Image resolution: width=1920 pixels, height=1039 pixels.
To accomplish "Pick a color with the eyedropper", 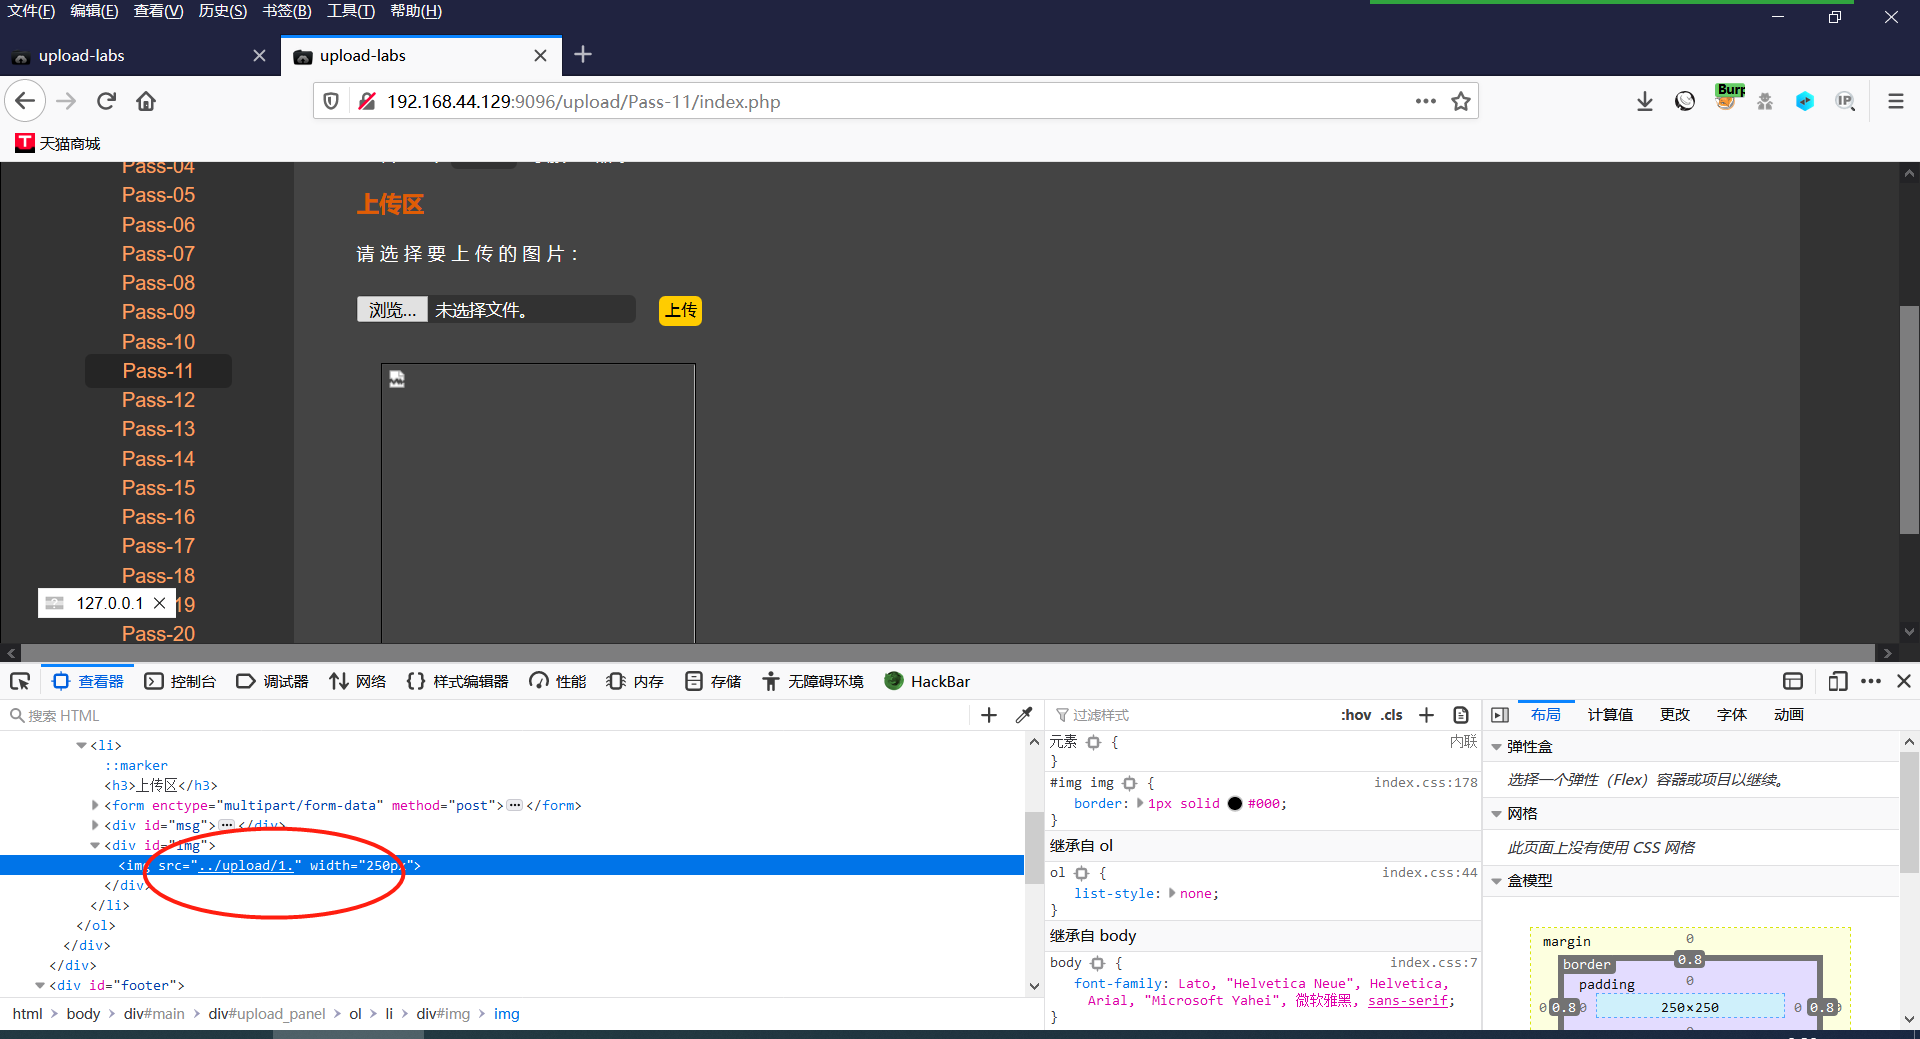I will click(1024, 715).
